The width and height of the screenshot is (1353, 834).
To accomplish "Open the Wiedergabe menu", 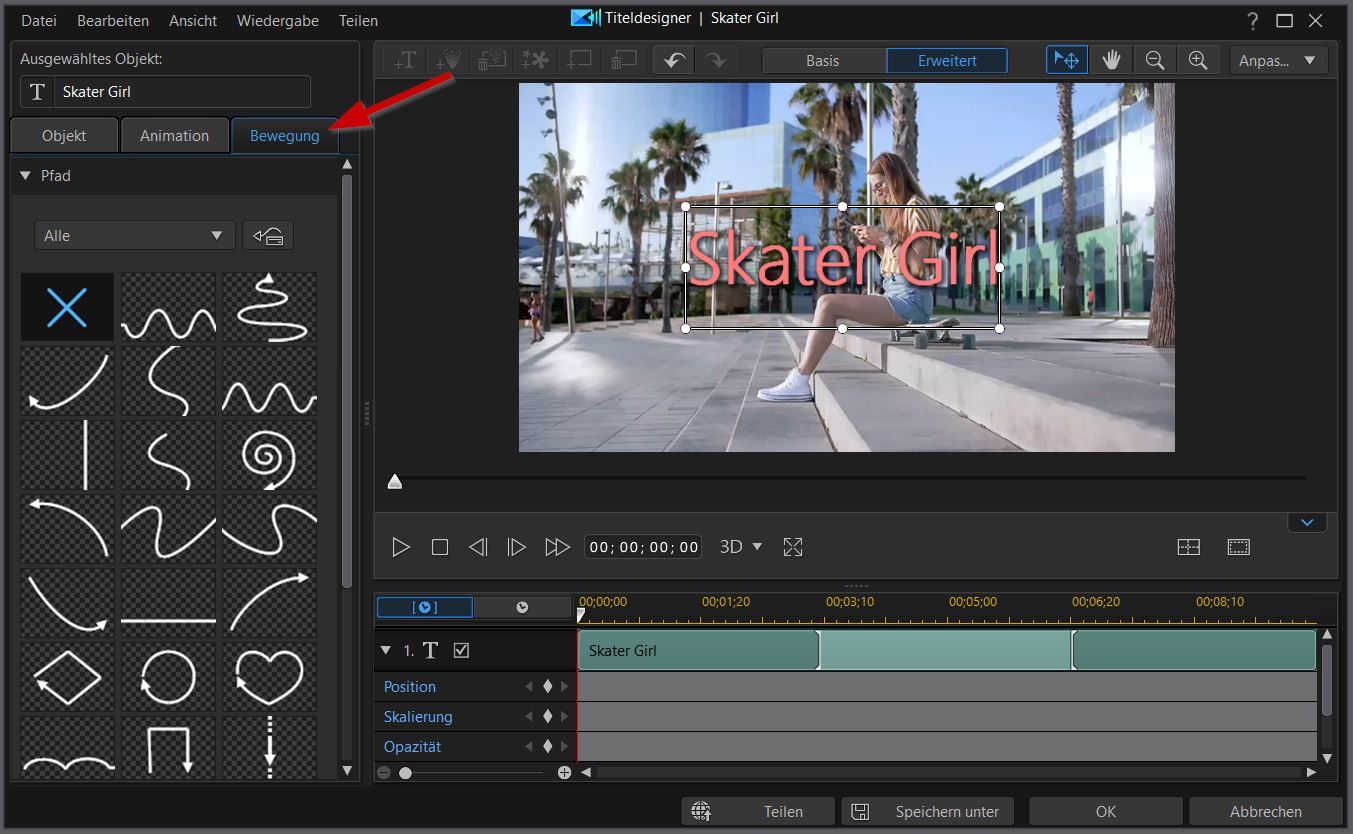I will coord(277,20).
